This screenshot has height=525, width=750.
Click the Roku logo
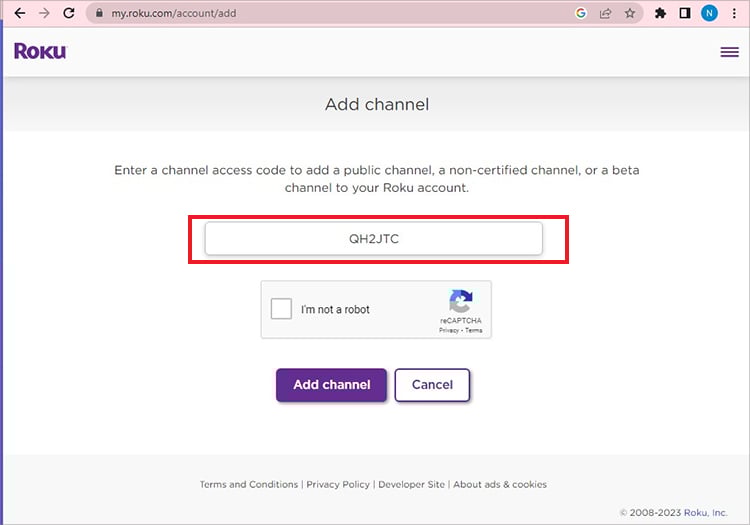click(40, 51)
